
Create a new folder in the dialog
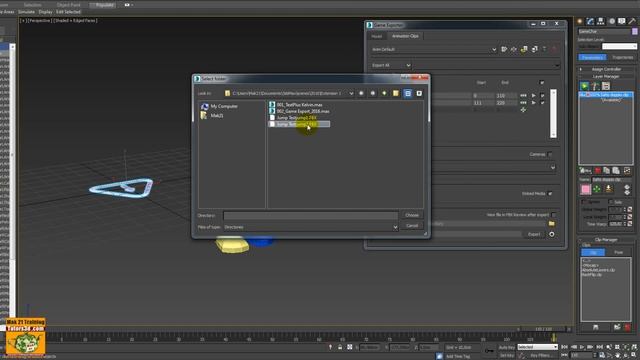pos(396,93)
